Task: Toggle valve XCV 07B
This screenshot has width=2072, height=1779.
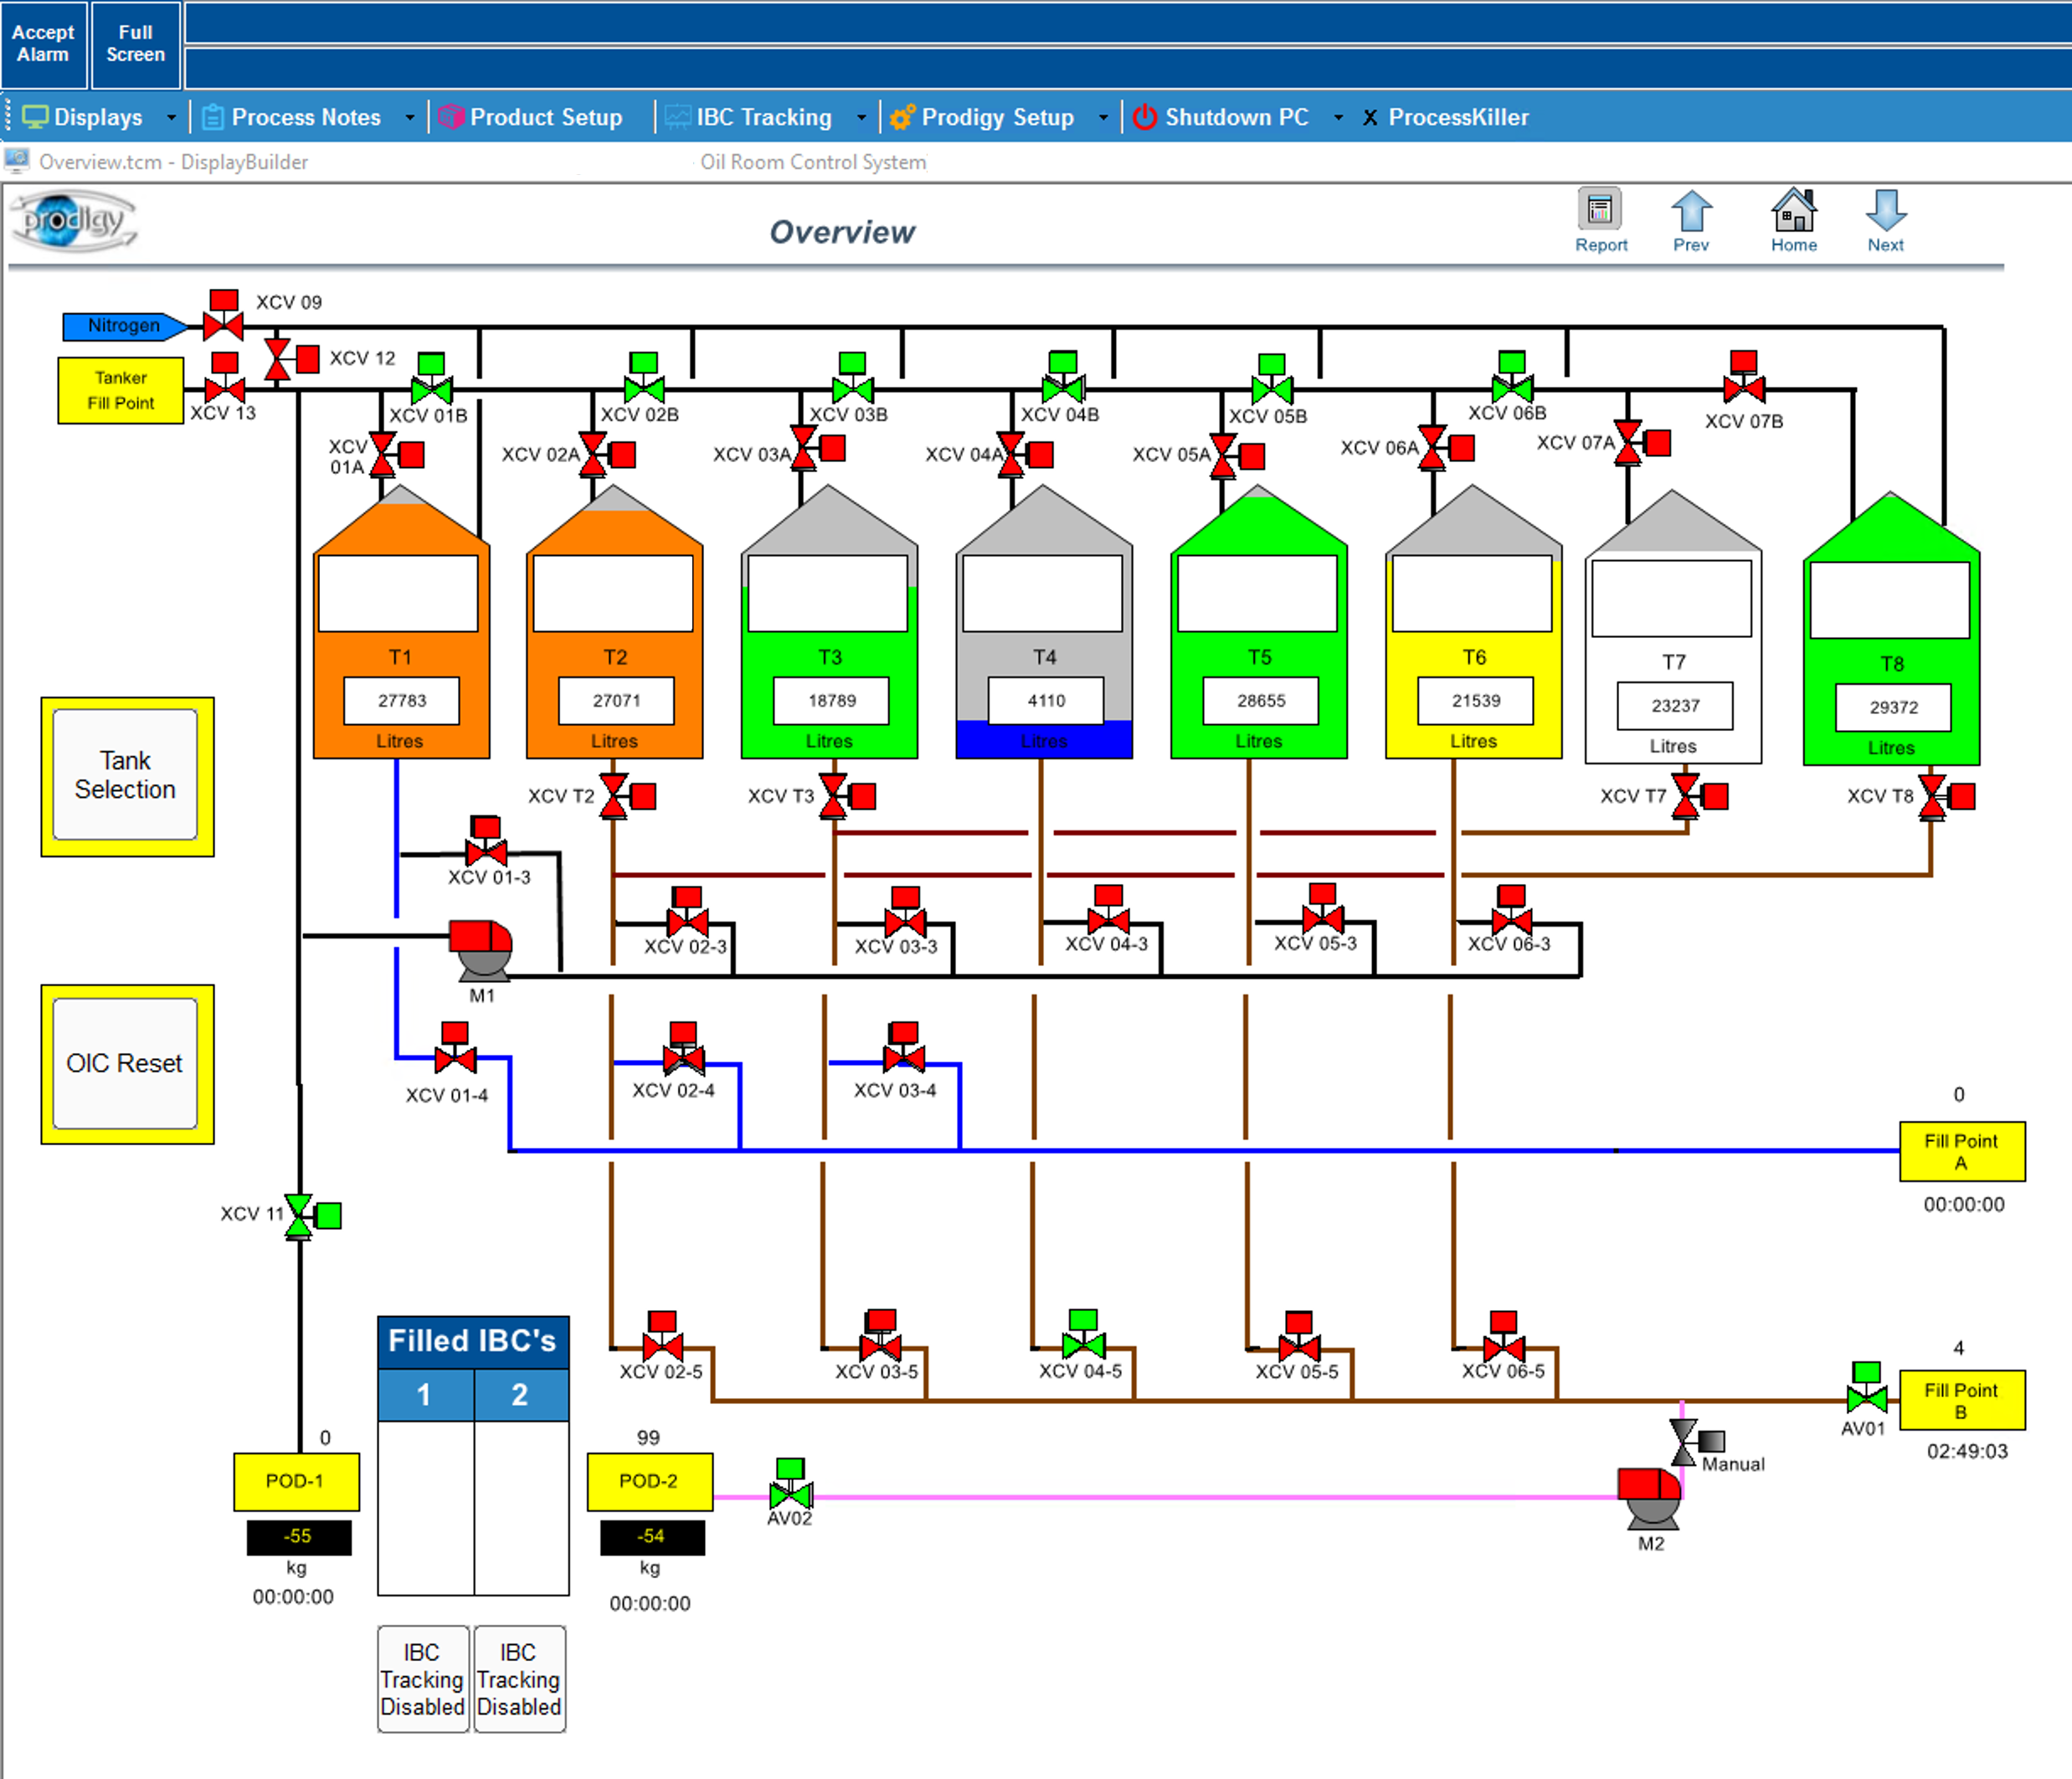Action: (x=1744, y=377)
